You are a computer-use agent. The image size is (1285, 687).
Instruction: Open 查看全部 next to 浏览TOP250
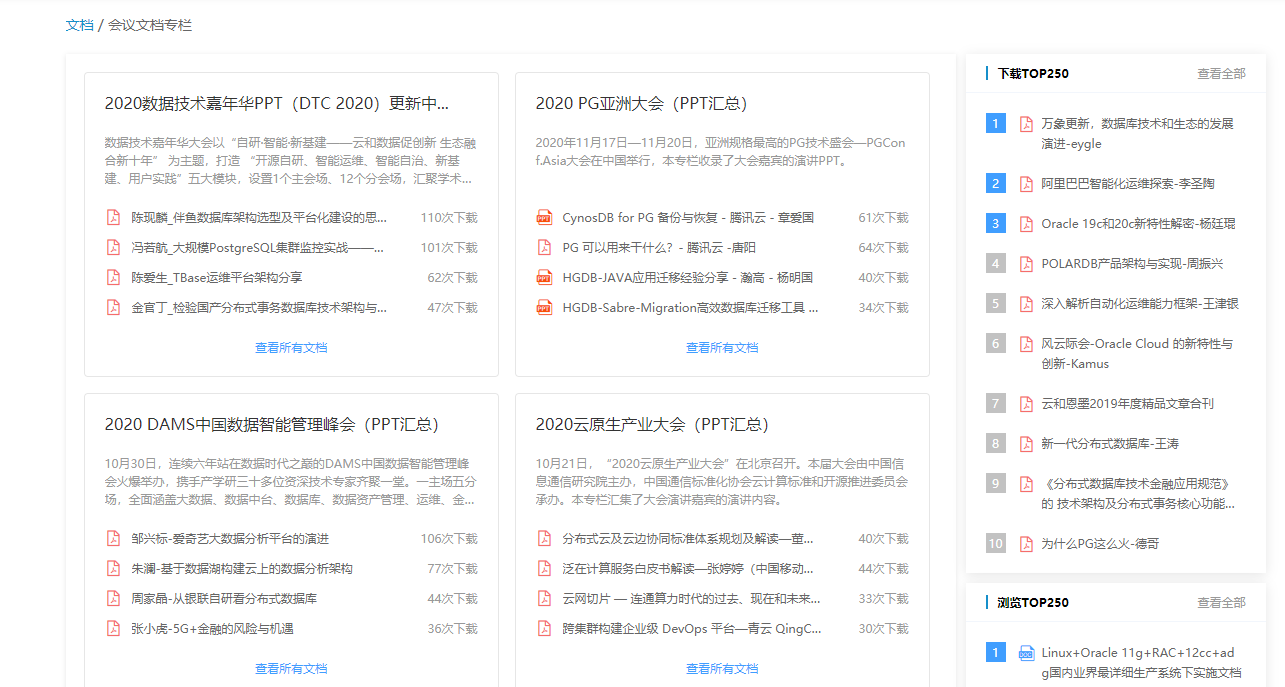pyautogui.click(x=1220, y=602)
